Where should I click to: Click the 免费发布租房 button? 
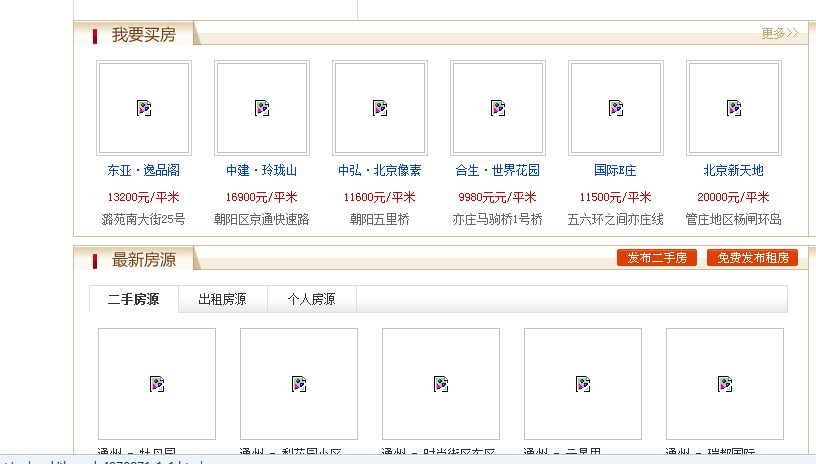click(753, 257)
